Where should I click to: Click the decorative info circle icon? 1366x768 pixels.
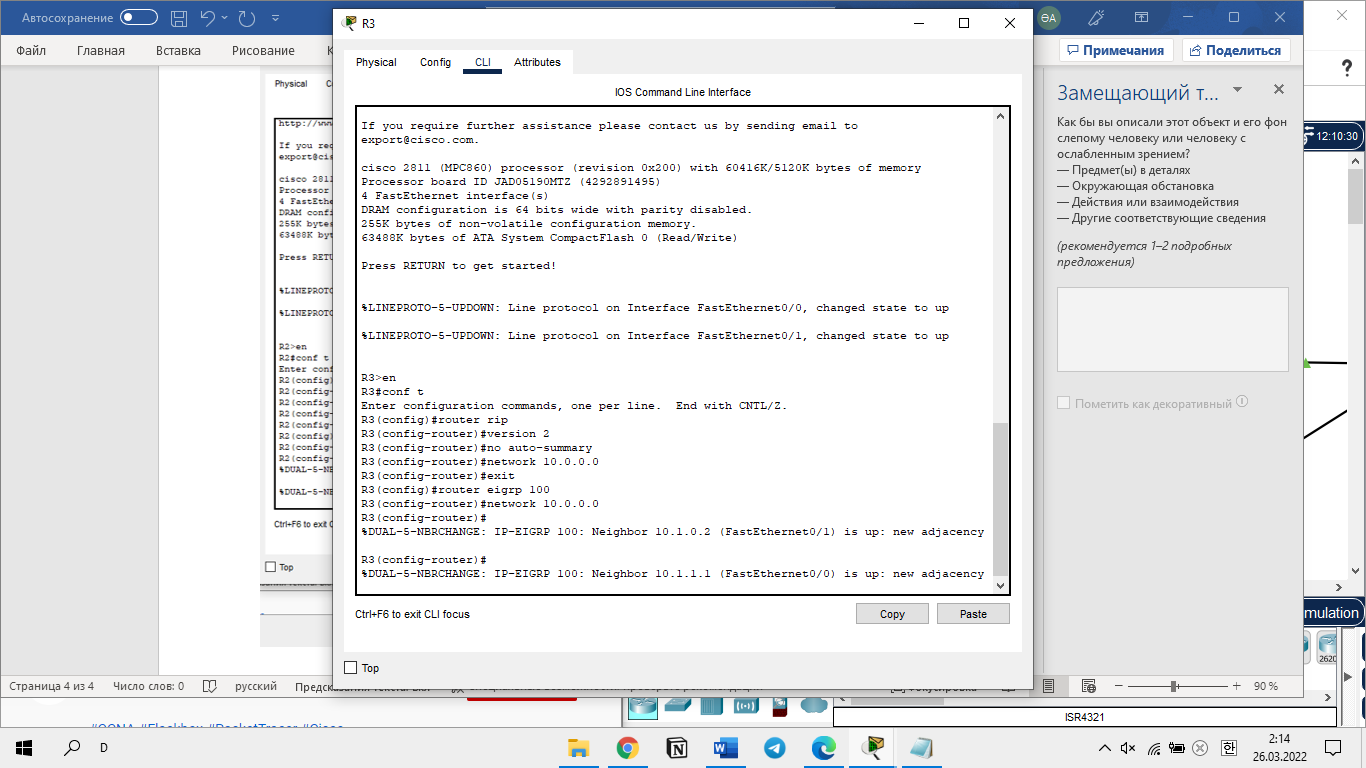click(1242, 402)
